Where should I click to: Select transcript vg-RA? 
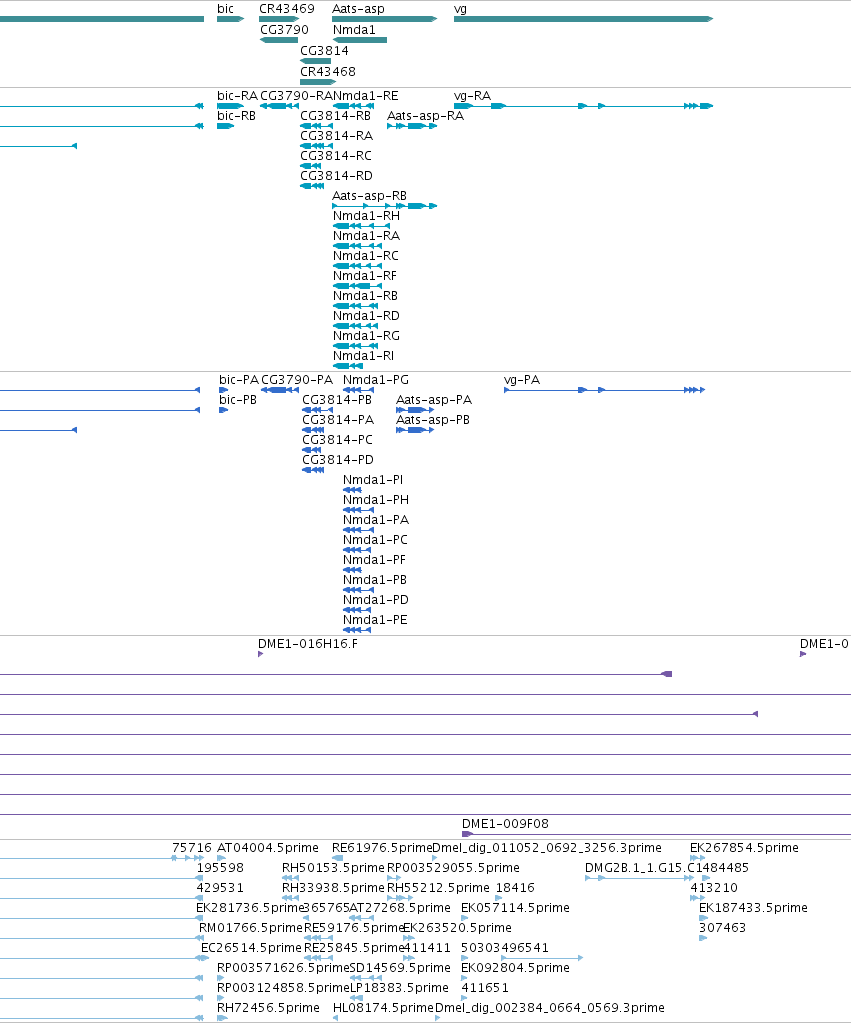pyautogui.click(x=583, y=106)
